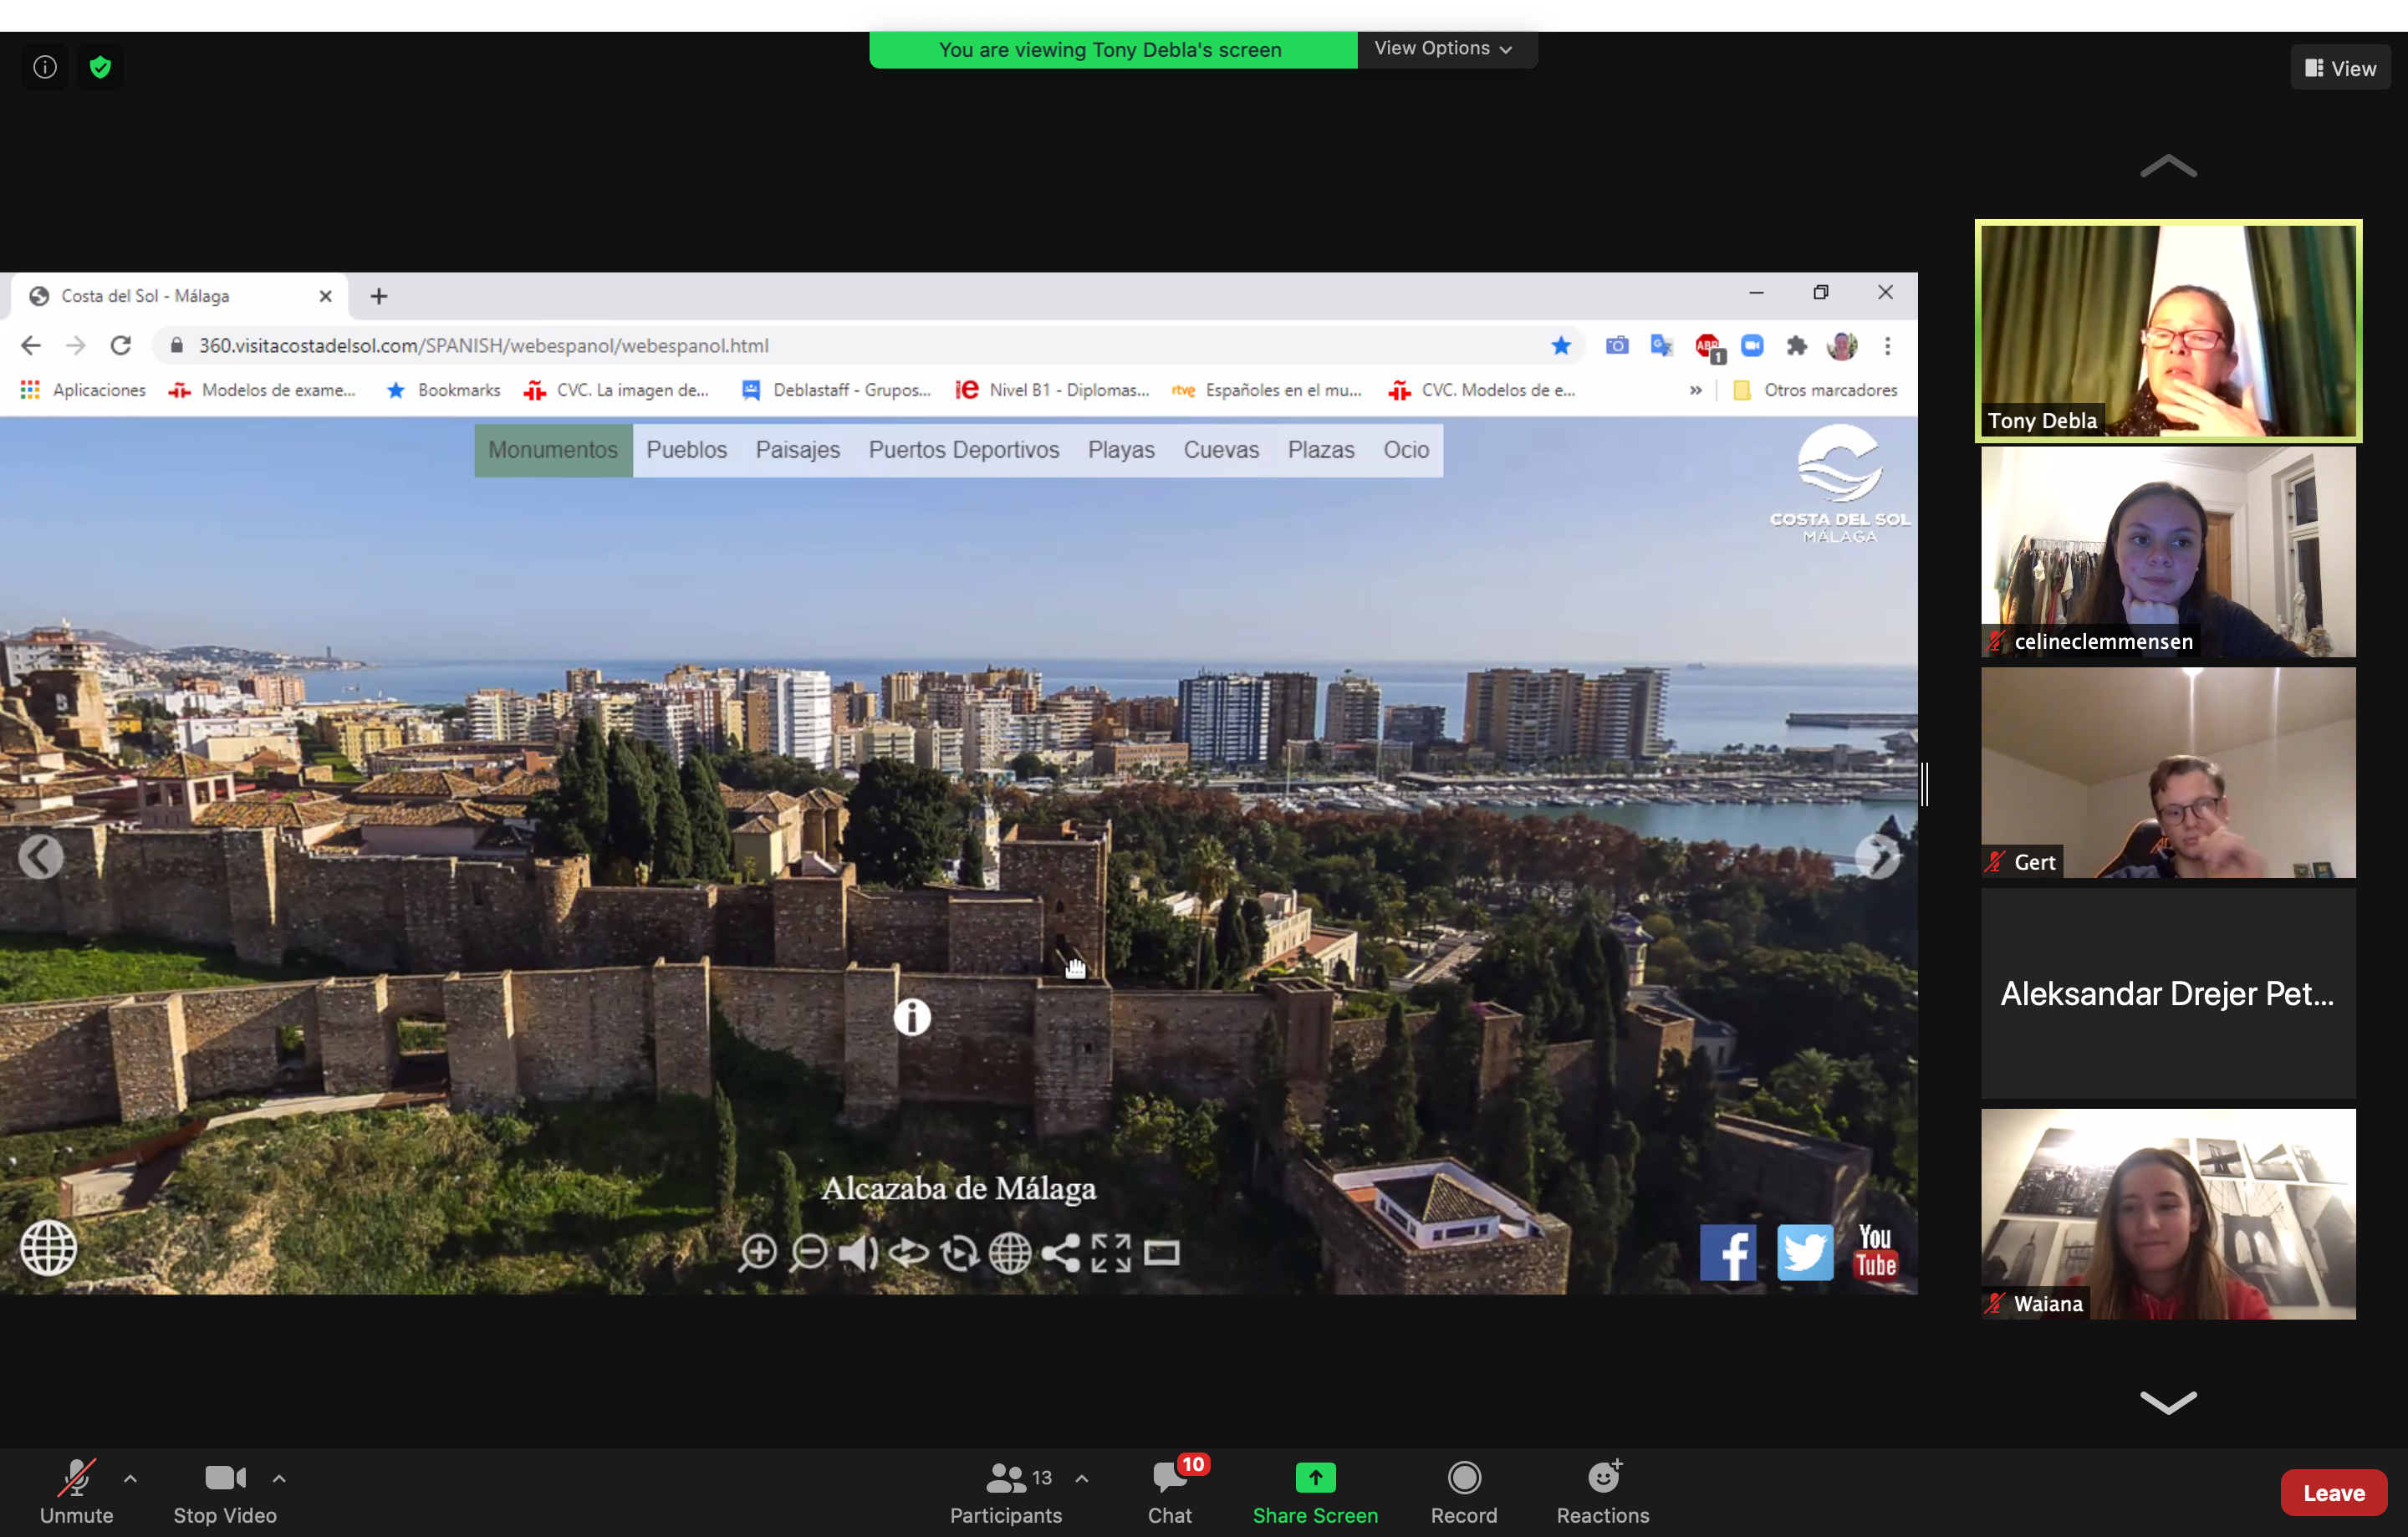2408x1537 pixels.
Task: Expand audio options arrow beside Unmute
Action: (130, 1477)
